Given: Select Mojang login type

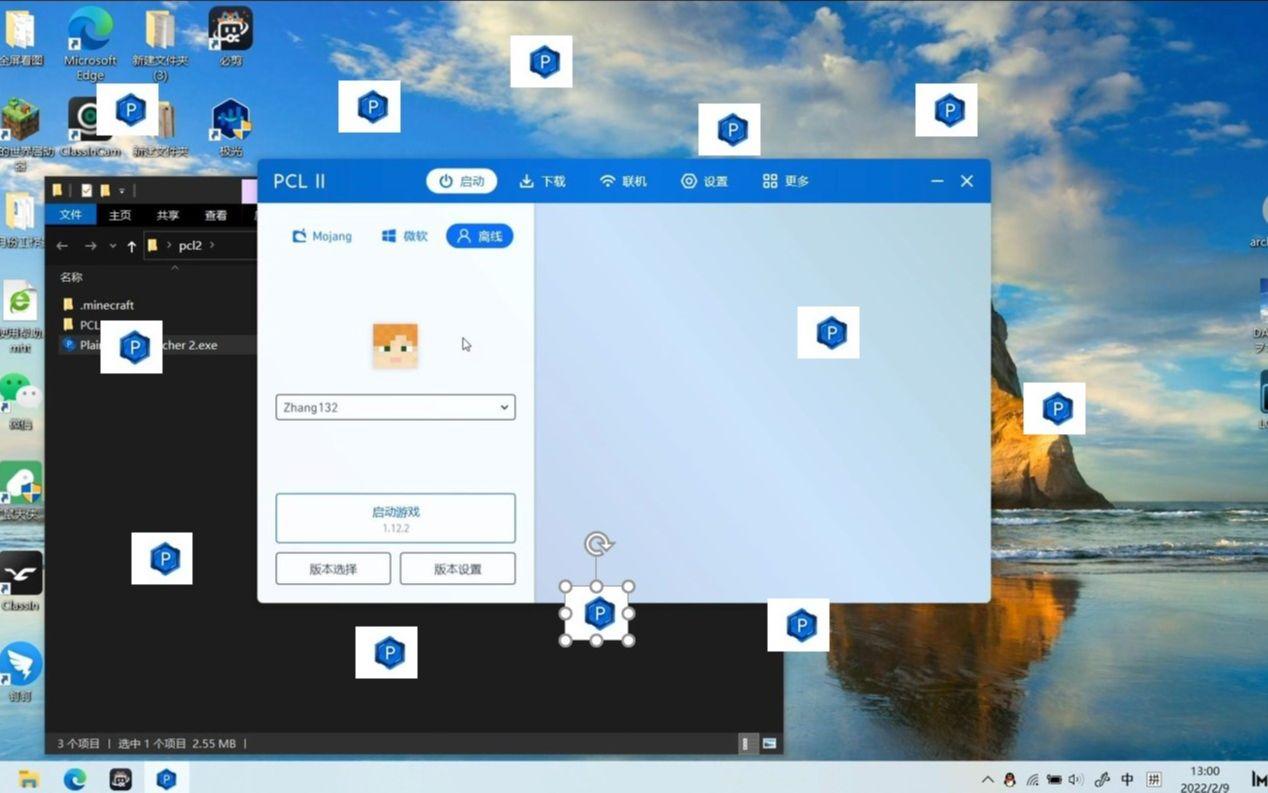Looking at the screenshot, I should 322,236.
